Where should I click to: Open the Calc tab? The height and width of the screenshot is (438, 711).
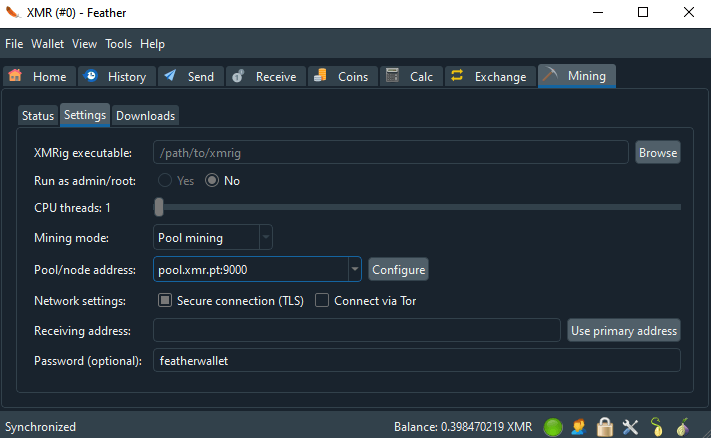(411, 76)
